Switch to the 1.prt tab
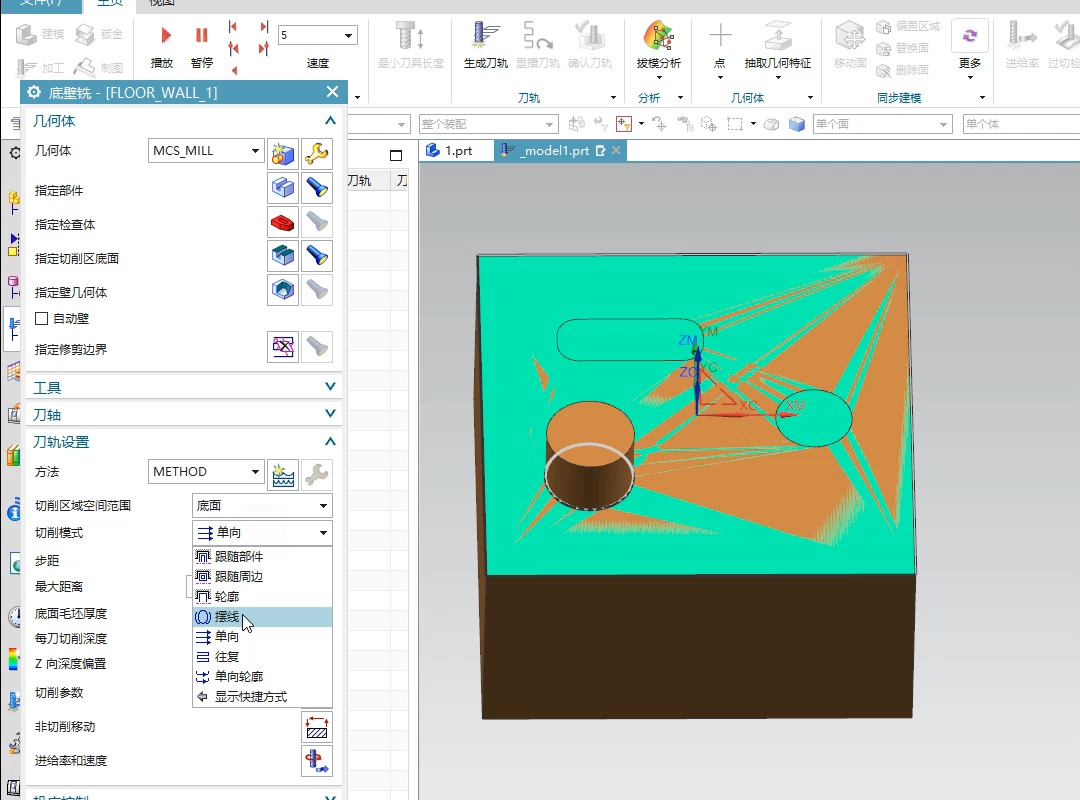Viewport: 1080px width, 800px height. (455, 150)
